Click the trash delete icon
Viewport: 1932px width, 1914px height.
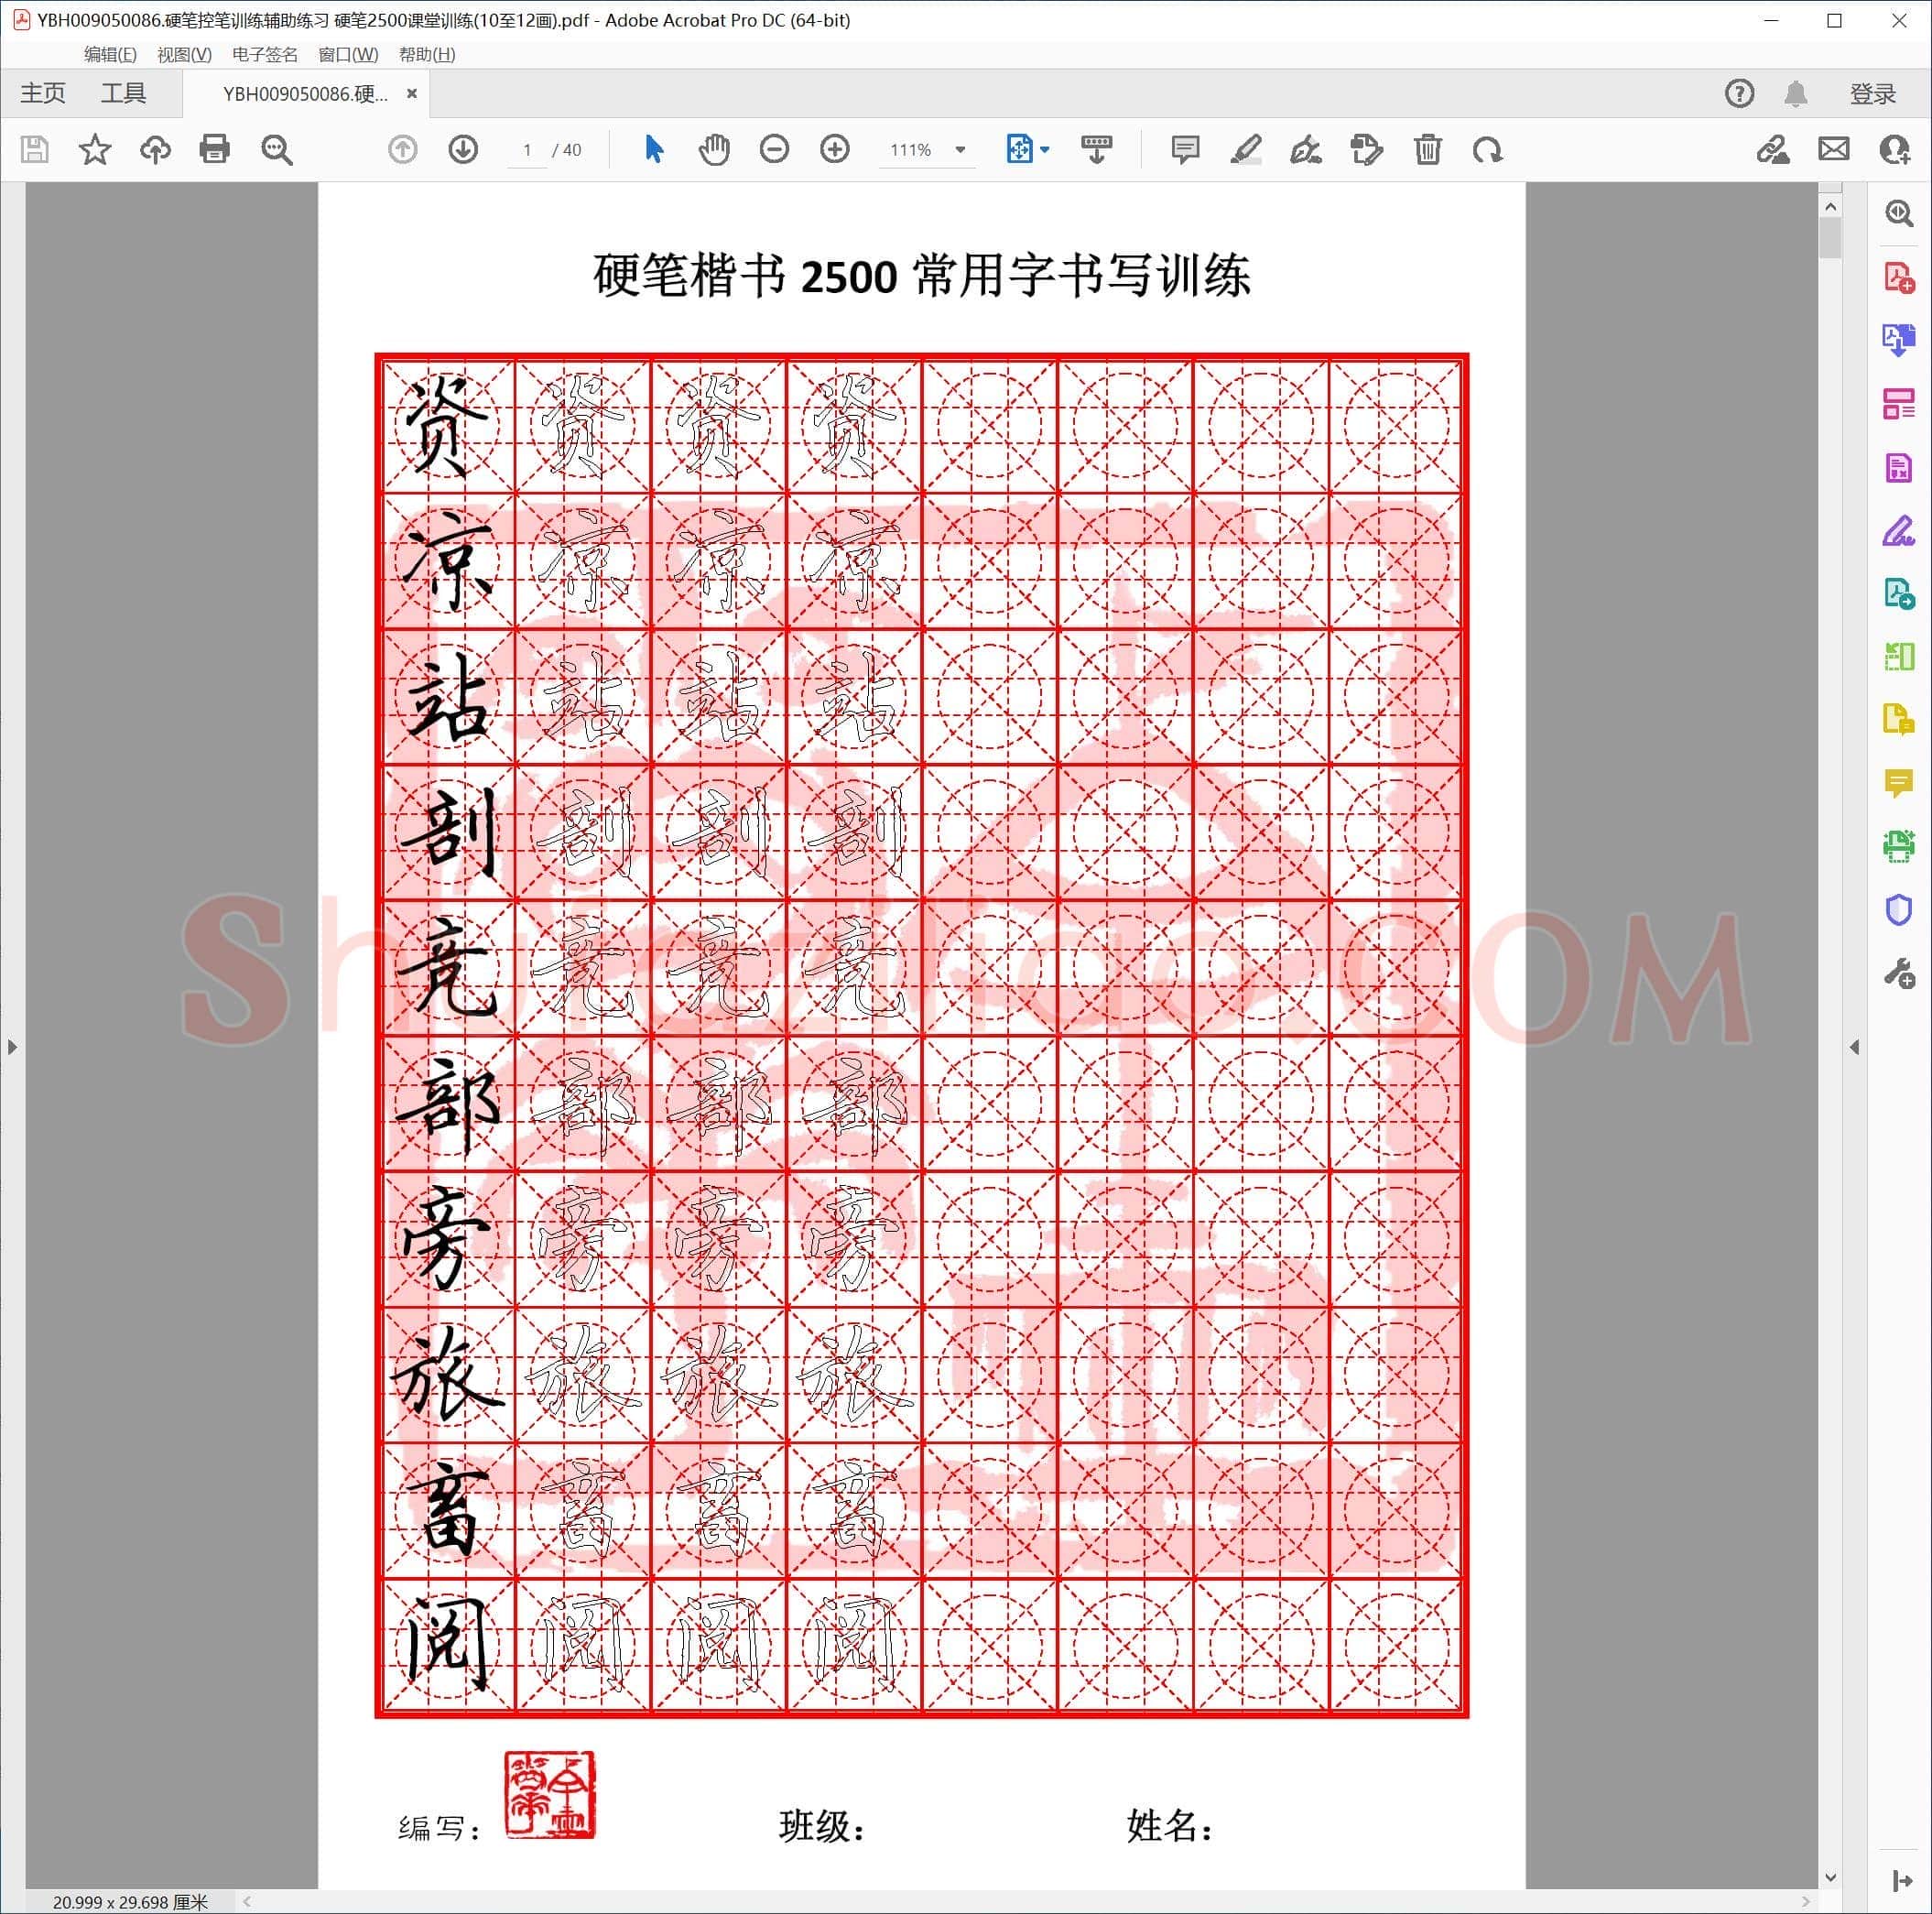[1428, 150]
